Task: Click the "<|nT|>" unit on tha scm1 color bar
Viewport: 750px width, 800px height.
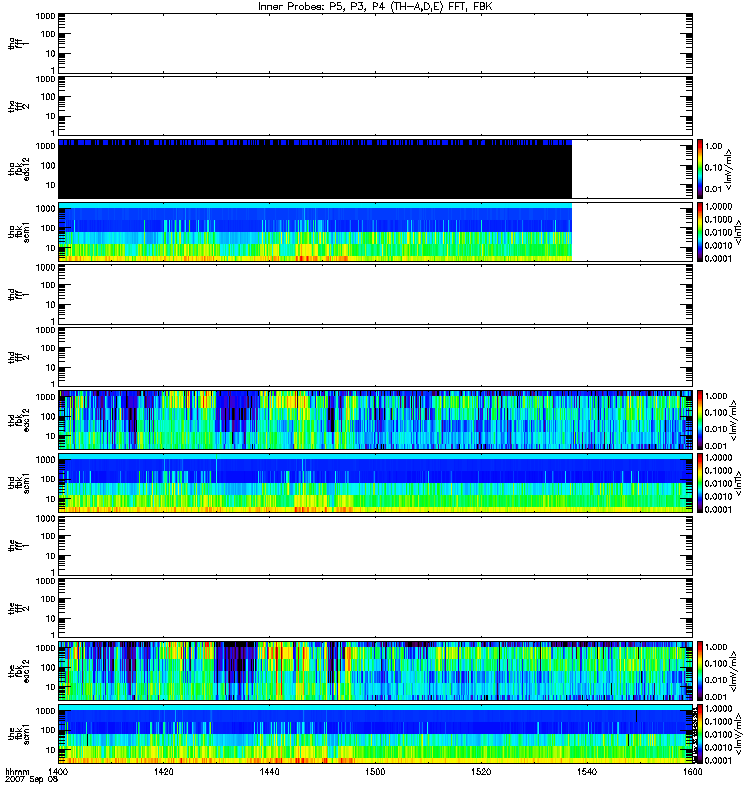Action: click(738, 232)
